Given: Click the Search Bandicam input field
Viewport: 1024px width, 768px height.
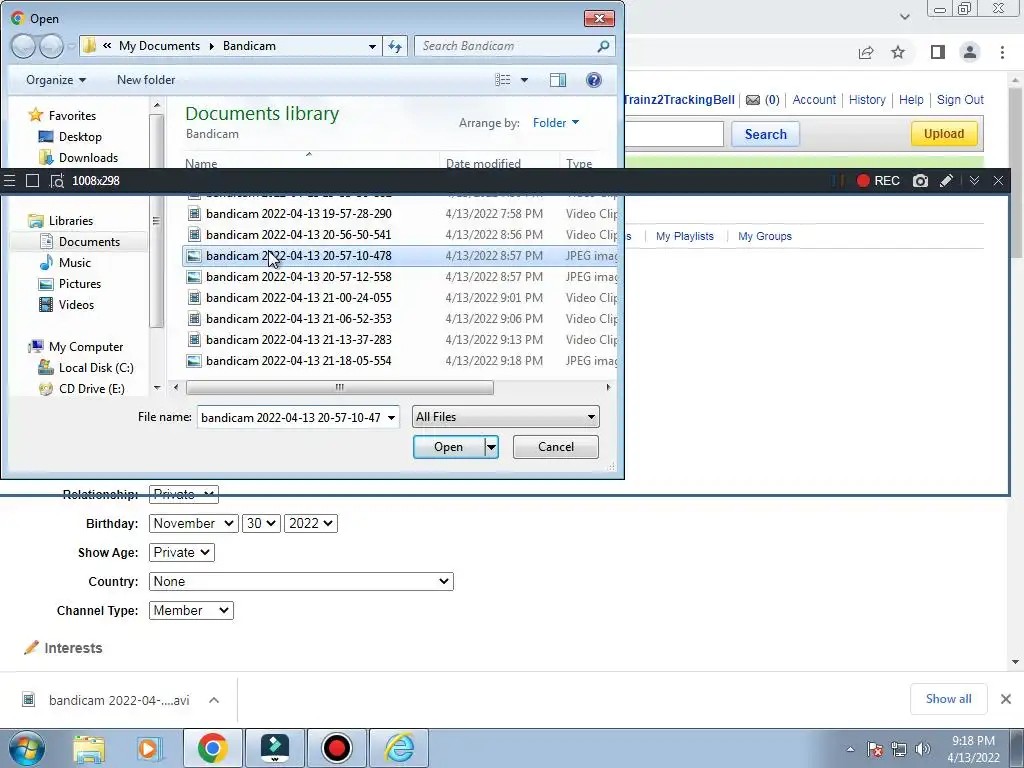Looking at the screenshot, I should 506,46.
